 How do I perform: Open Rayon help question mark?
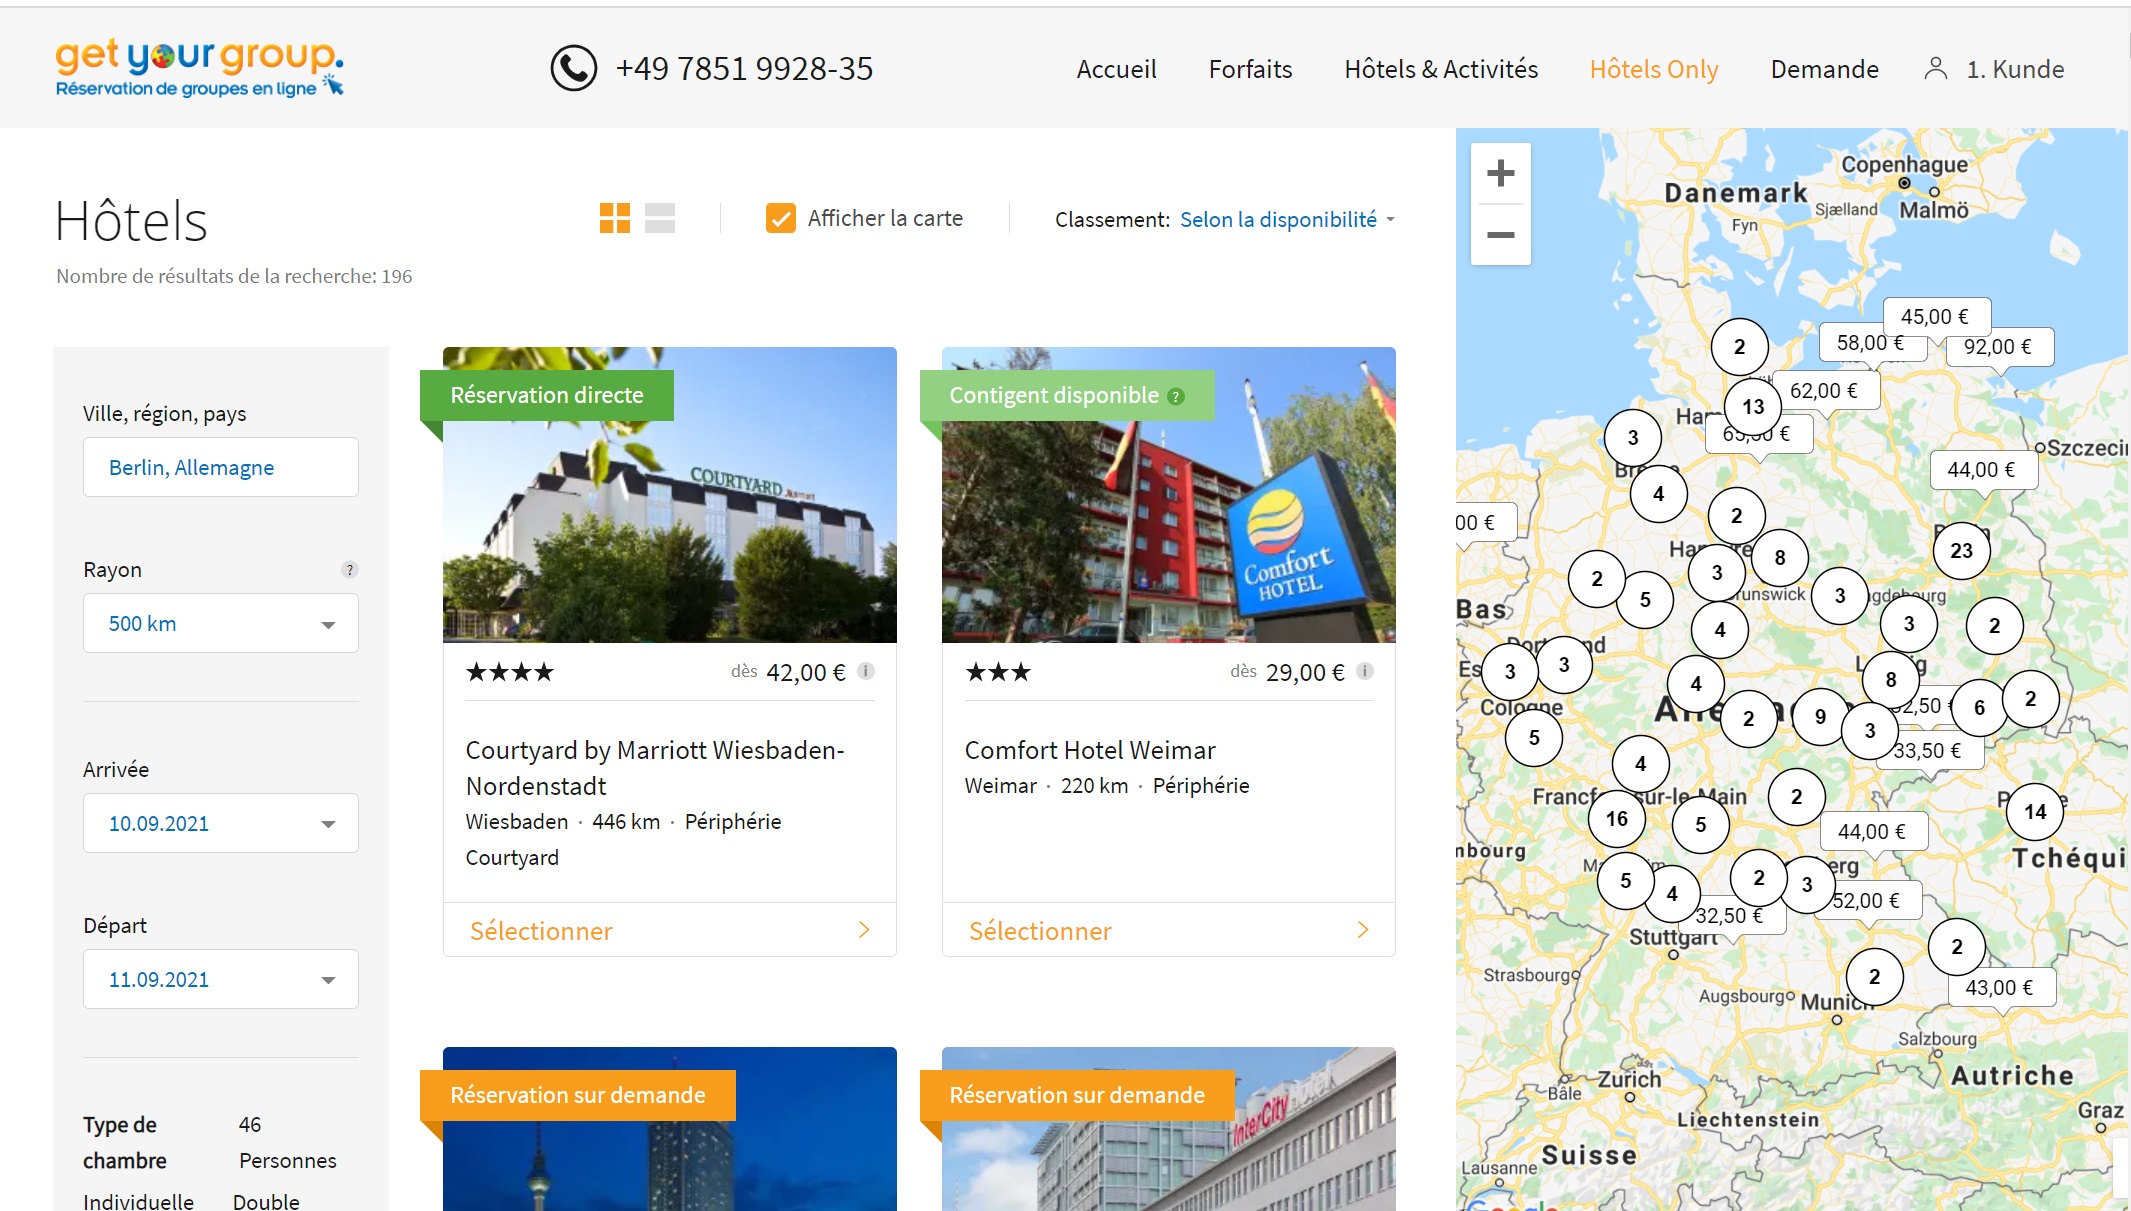pos(349,570)
